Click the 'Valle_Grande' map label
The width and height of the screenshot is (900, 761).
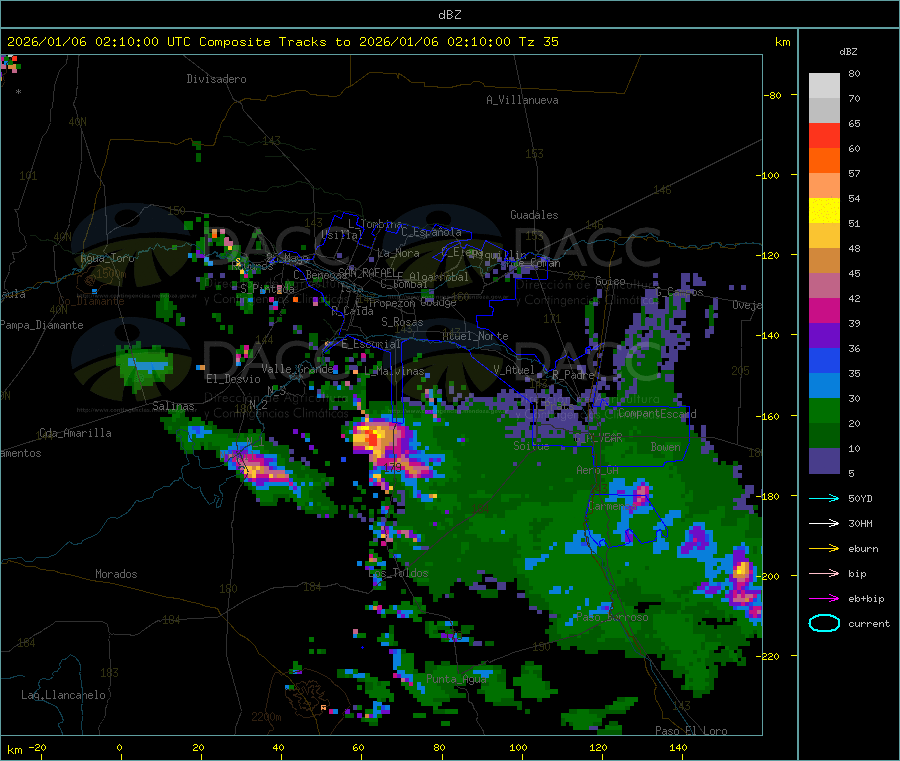coord(298,369)
